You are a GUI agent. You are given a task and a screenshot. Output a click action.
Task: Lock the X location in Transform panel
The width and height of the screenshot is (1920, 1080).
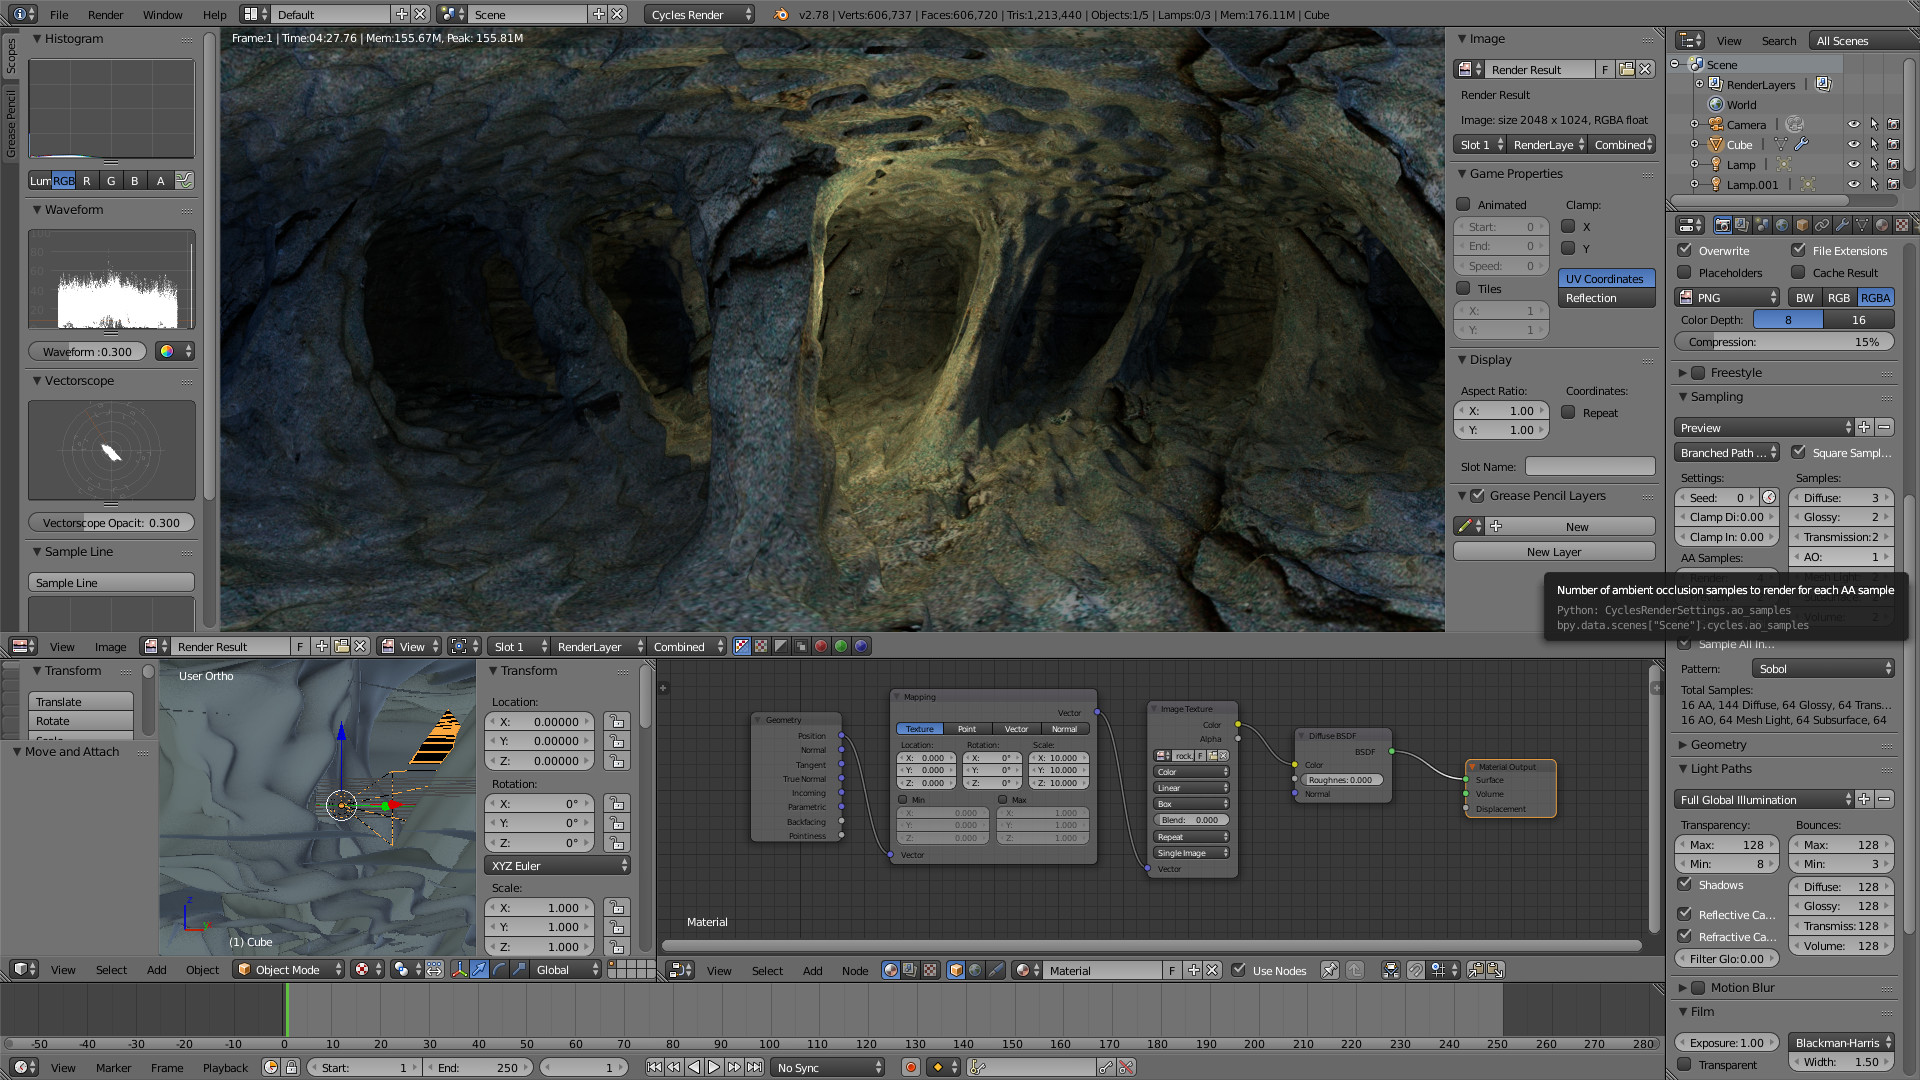click(616, 721)
